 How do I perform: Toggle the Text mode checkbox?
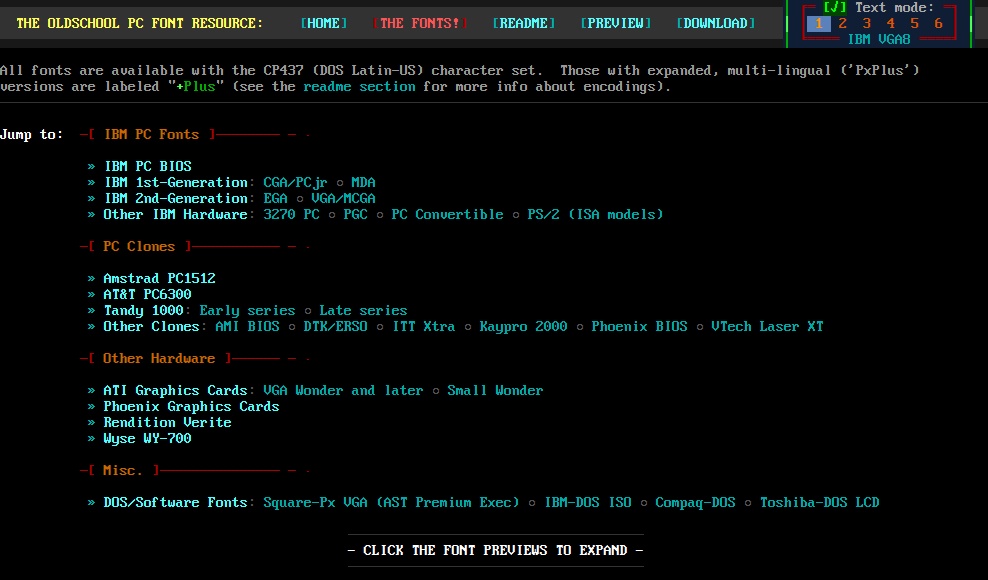pos(834,7)
